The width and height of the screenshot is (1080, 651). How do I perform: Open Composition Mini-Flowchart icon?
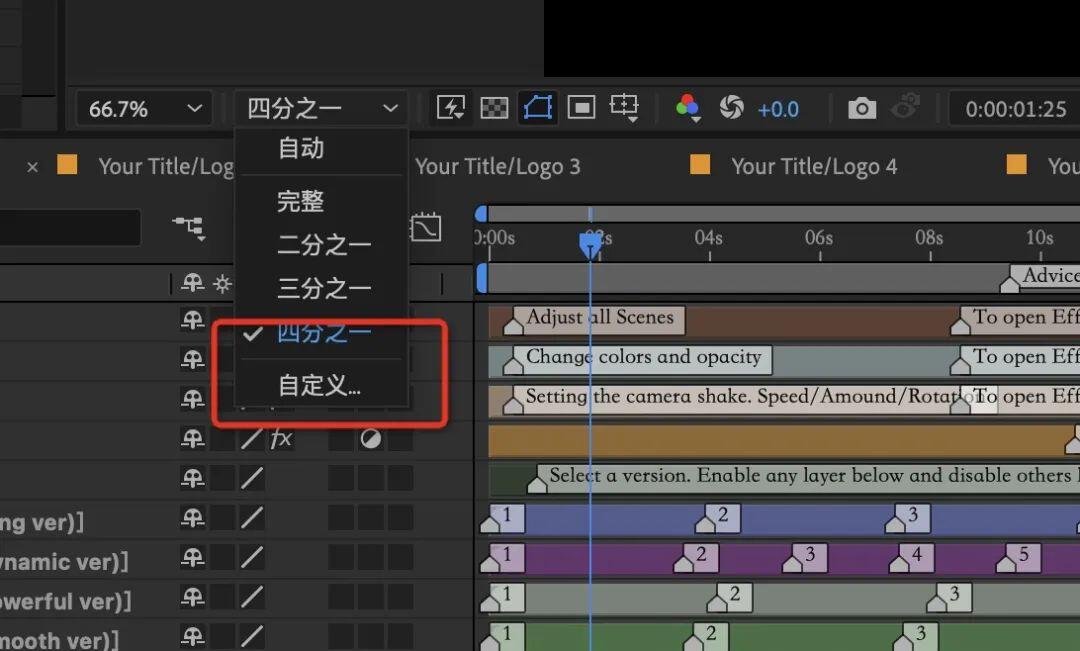(x=189, y=227)
